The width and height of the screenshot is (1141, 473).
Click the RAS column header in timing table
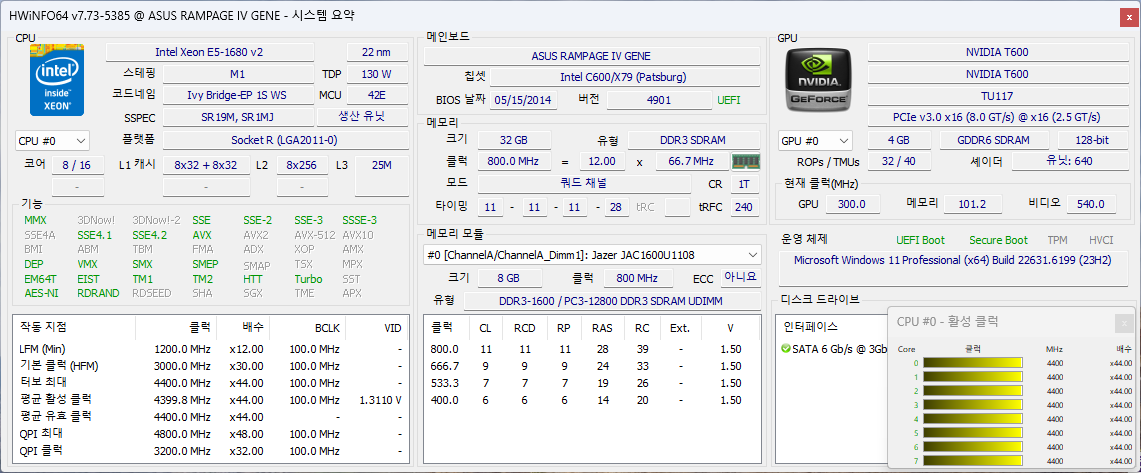click(x=602, y=327)
